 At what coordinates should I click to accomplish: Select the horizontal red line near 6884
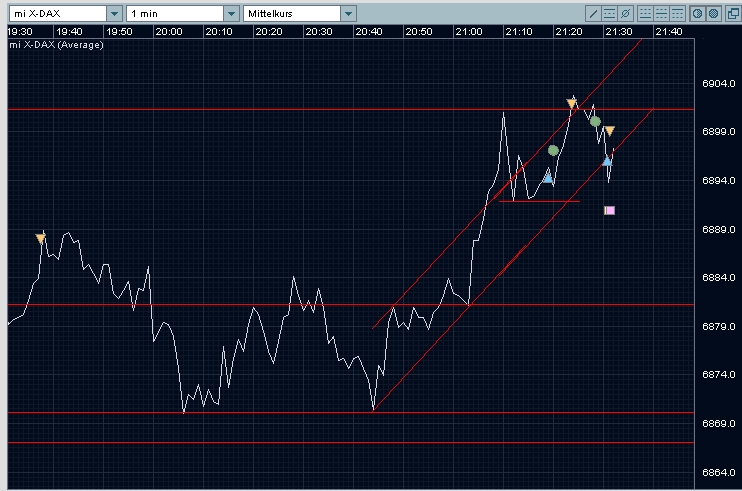pos(351,305)
